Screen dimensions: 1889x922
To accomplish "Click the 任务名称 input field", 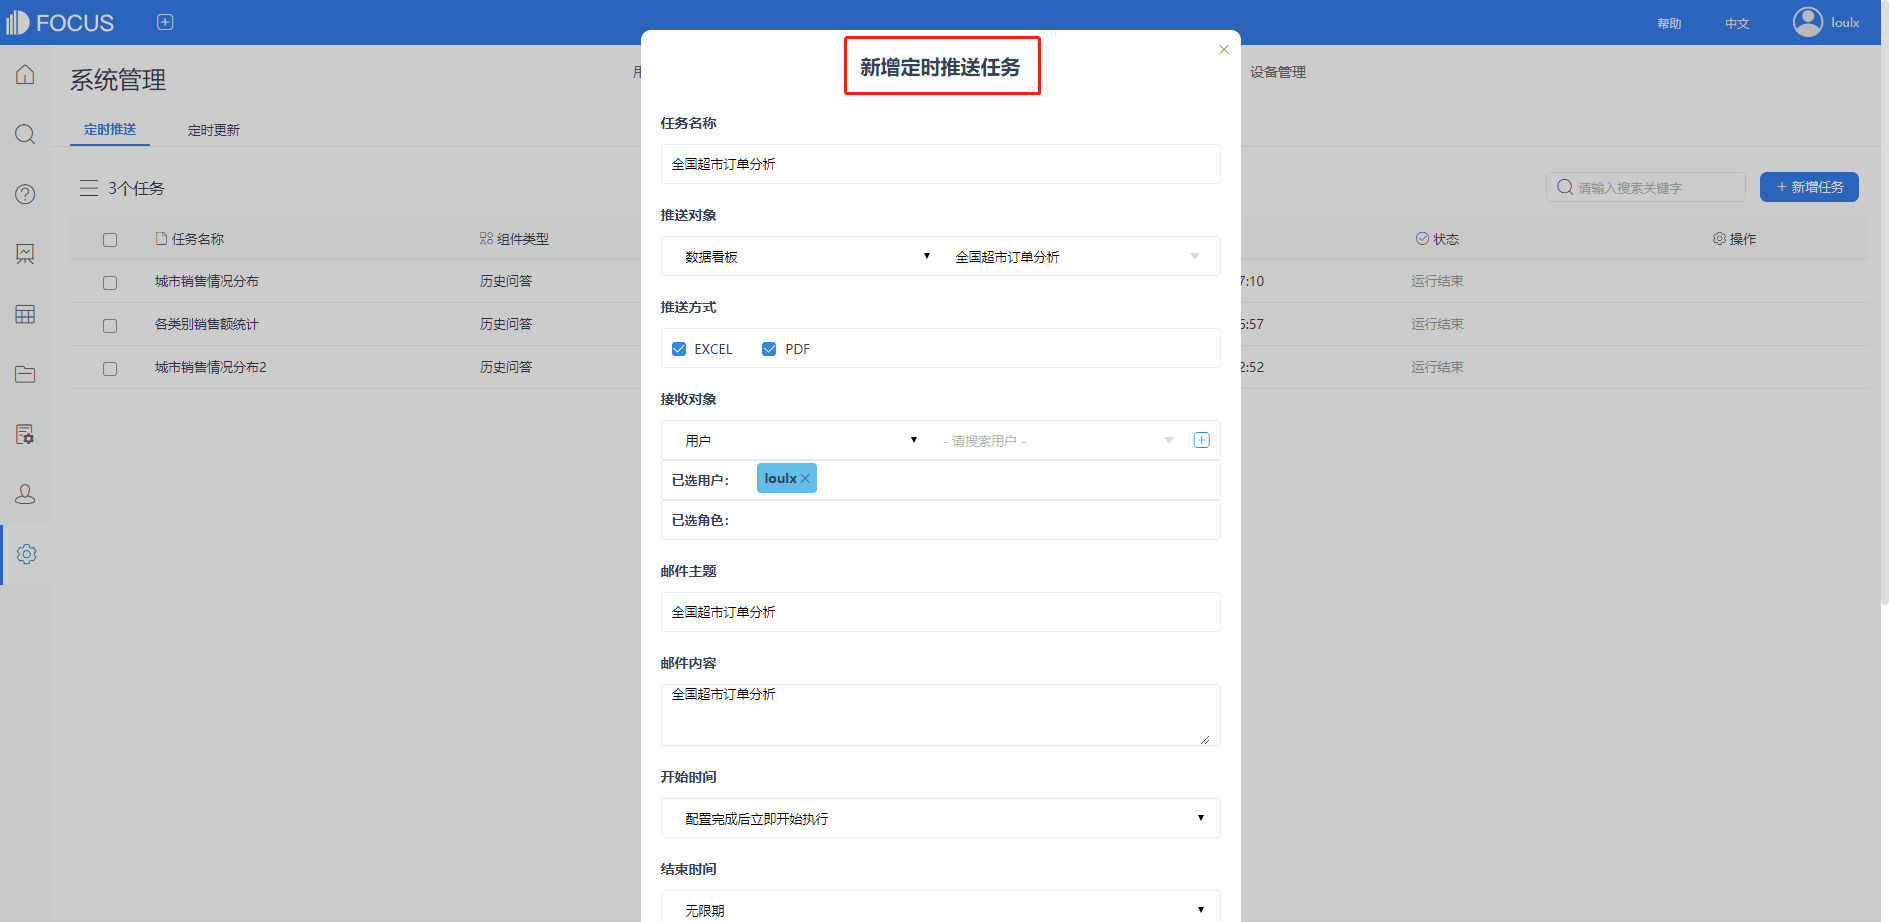I will point(941,164).
